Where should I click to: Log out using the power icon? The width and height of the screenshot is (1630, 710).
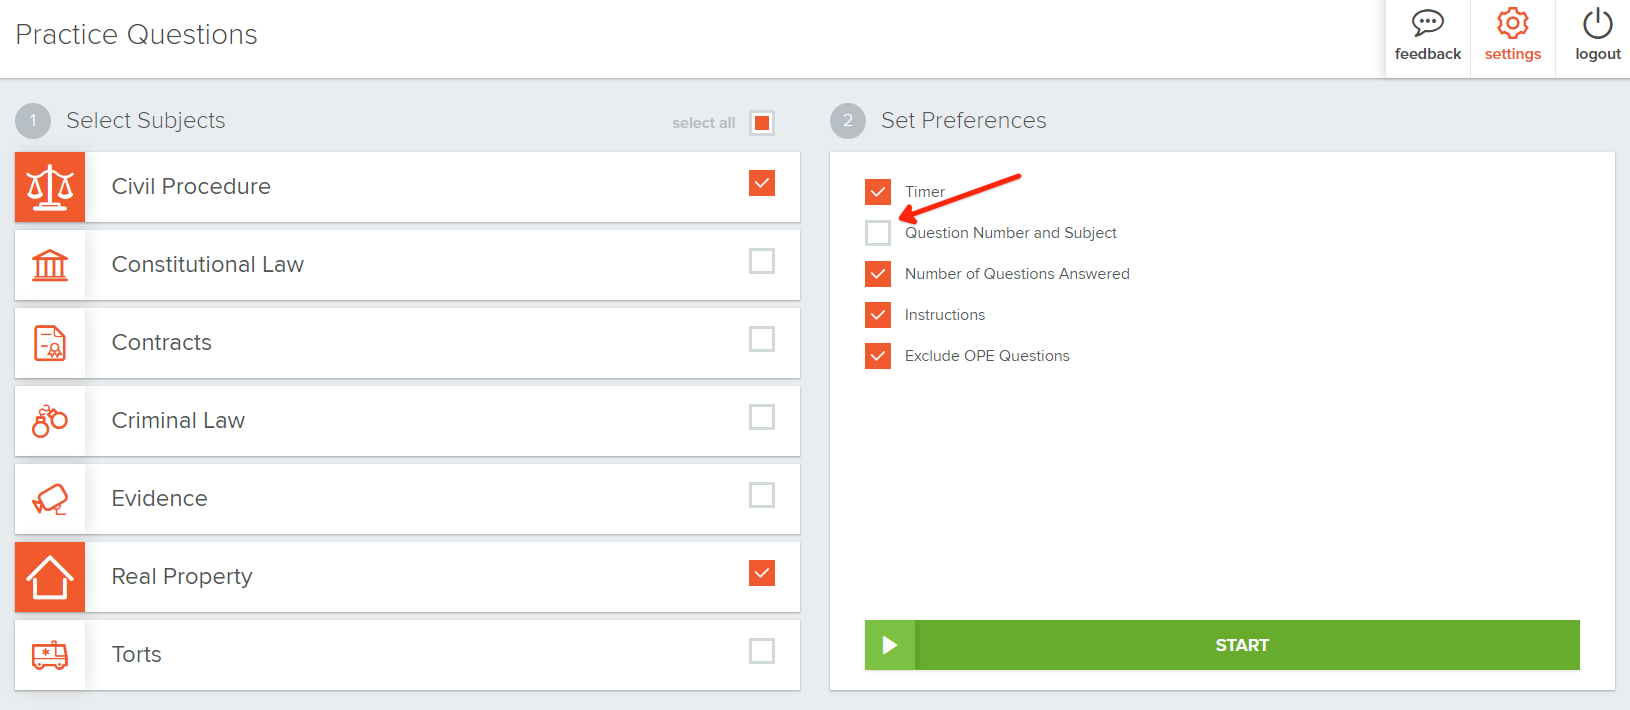point(1597,23)
